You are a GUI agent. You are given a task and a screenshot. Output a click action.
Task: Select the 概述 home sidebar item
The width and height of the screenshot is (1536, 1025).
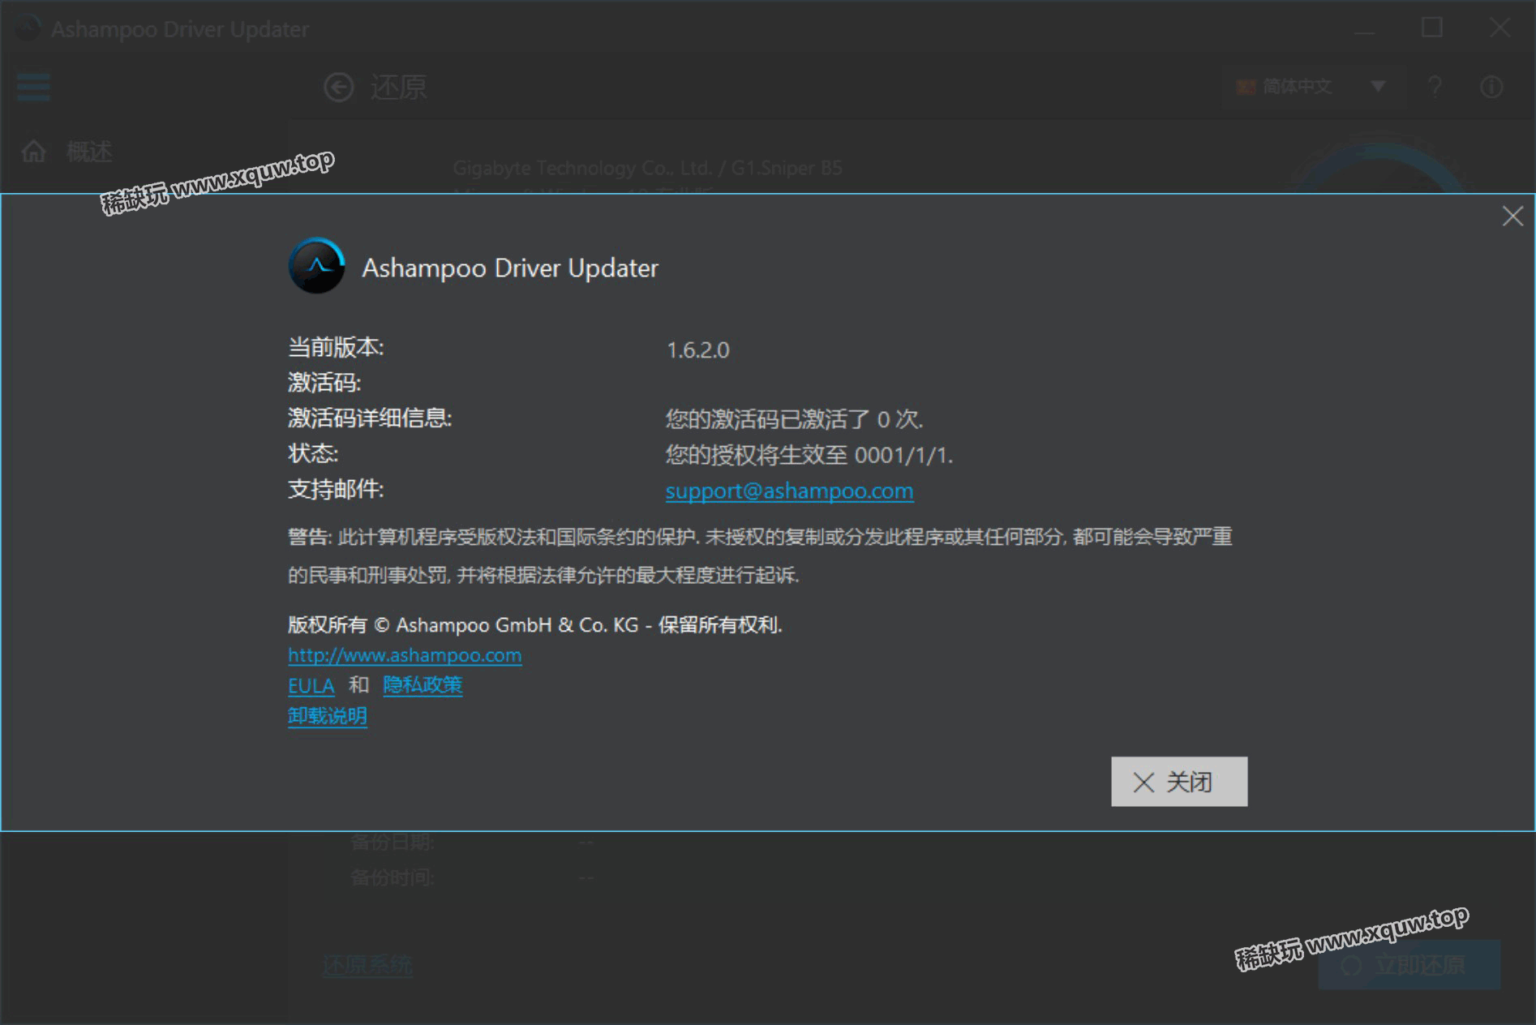coord(67,152)
